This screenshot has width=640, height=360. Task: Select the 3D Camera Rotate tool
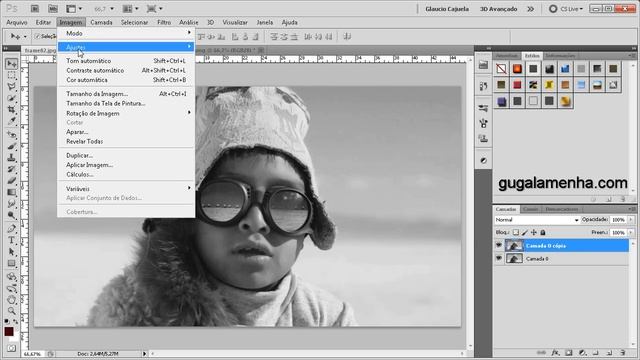[x=11, y=288]
